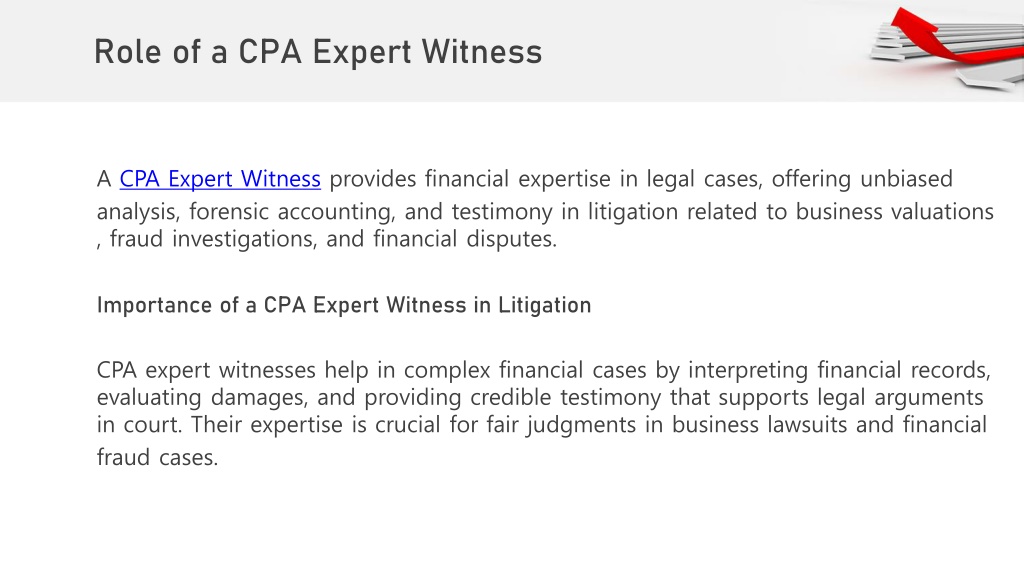Click the word 'Role' in the title
Viewport: 1024px width, 576px height.
128,52
